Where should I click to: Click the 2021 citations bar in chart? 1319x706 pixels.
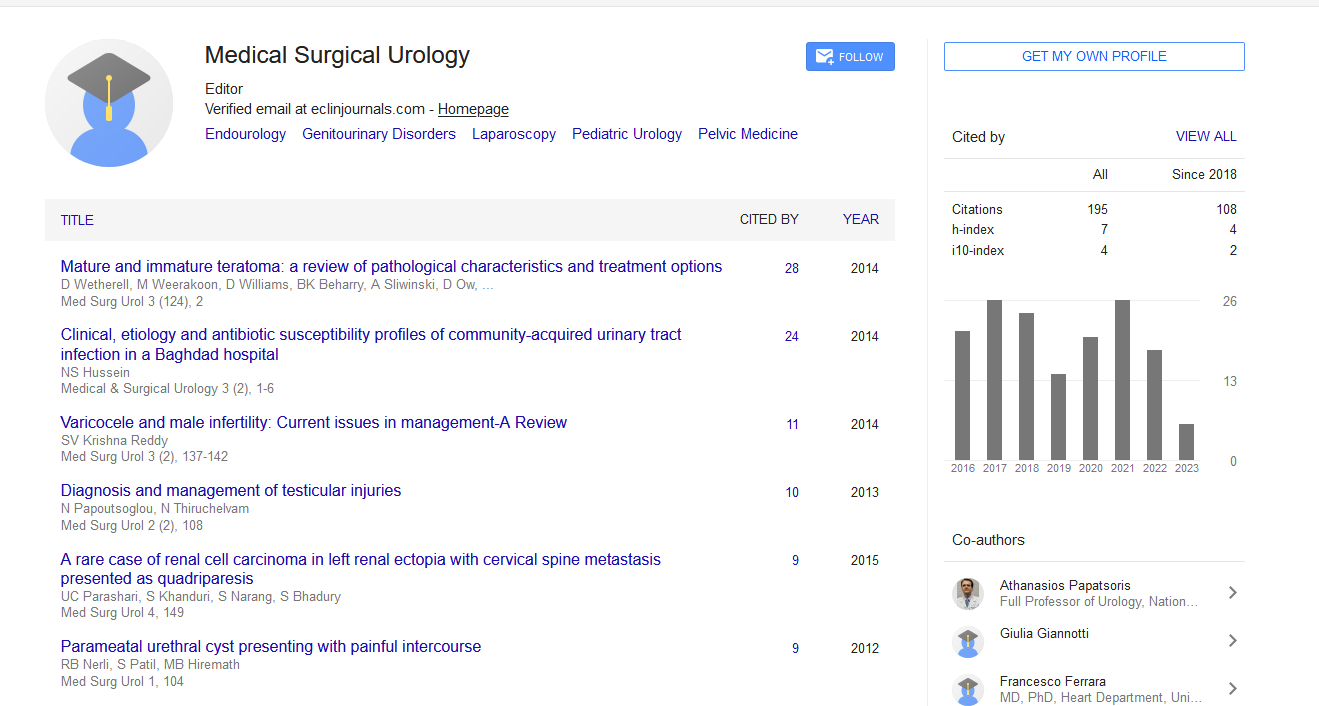pyautogui.click(x=1122, y=380)
